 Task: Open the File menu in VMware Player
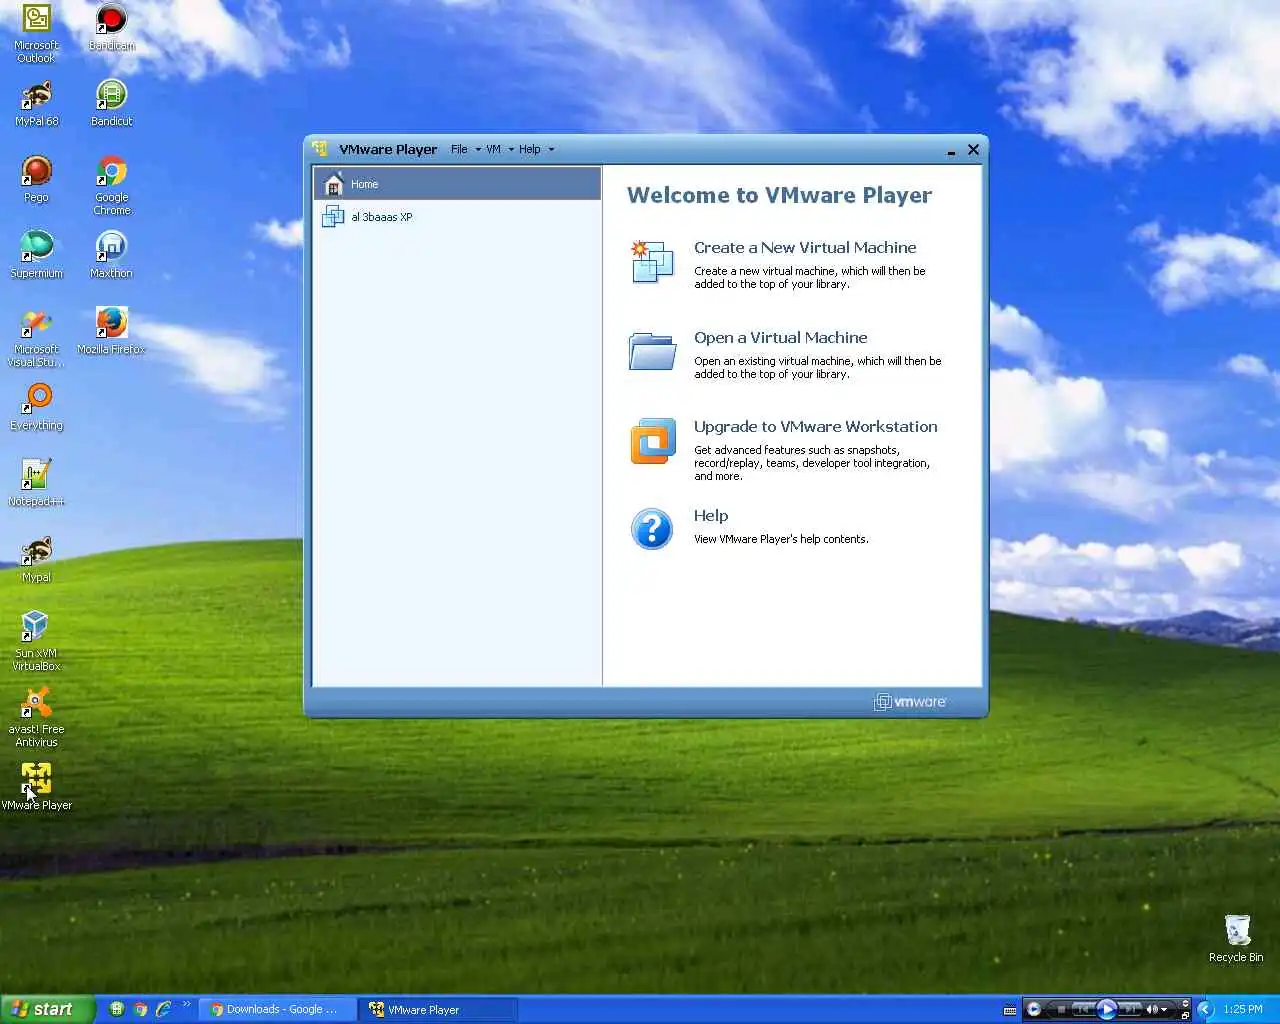[459, 149]
